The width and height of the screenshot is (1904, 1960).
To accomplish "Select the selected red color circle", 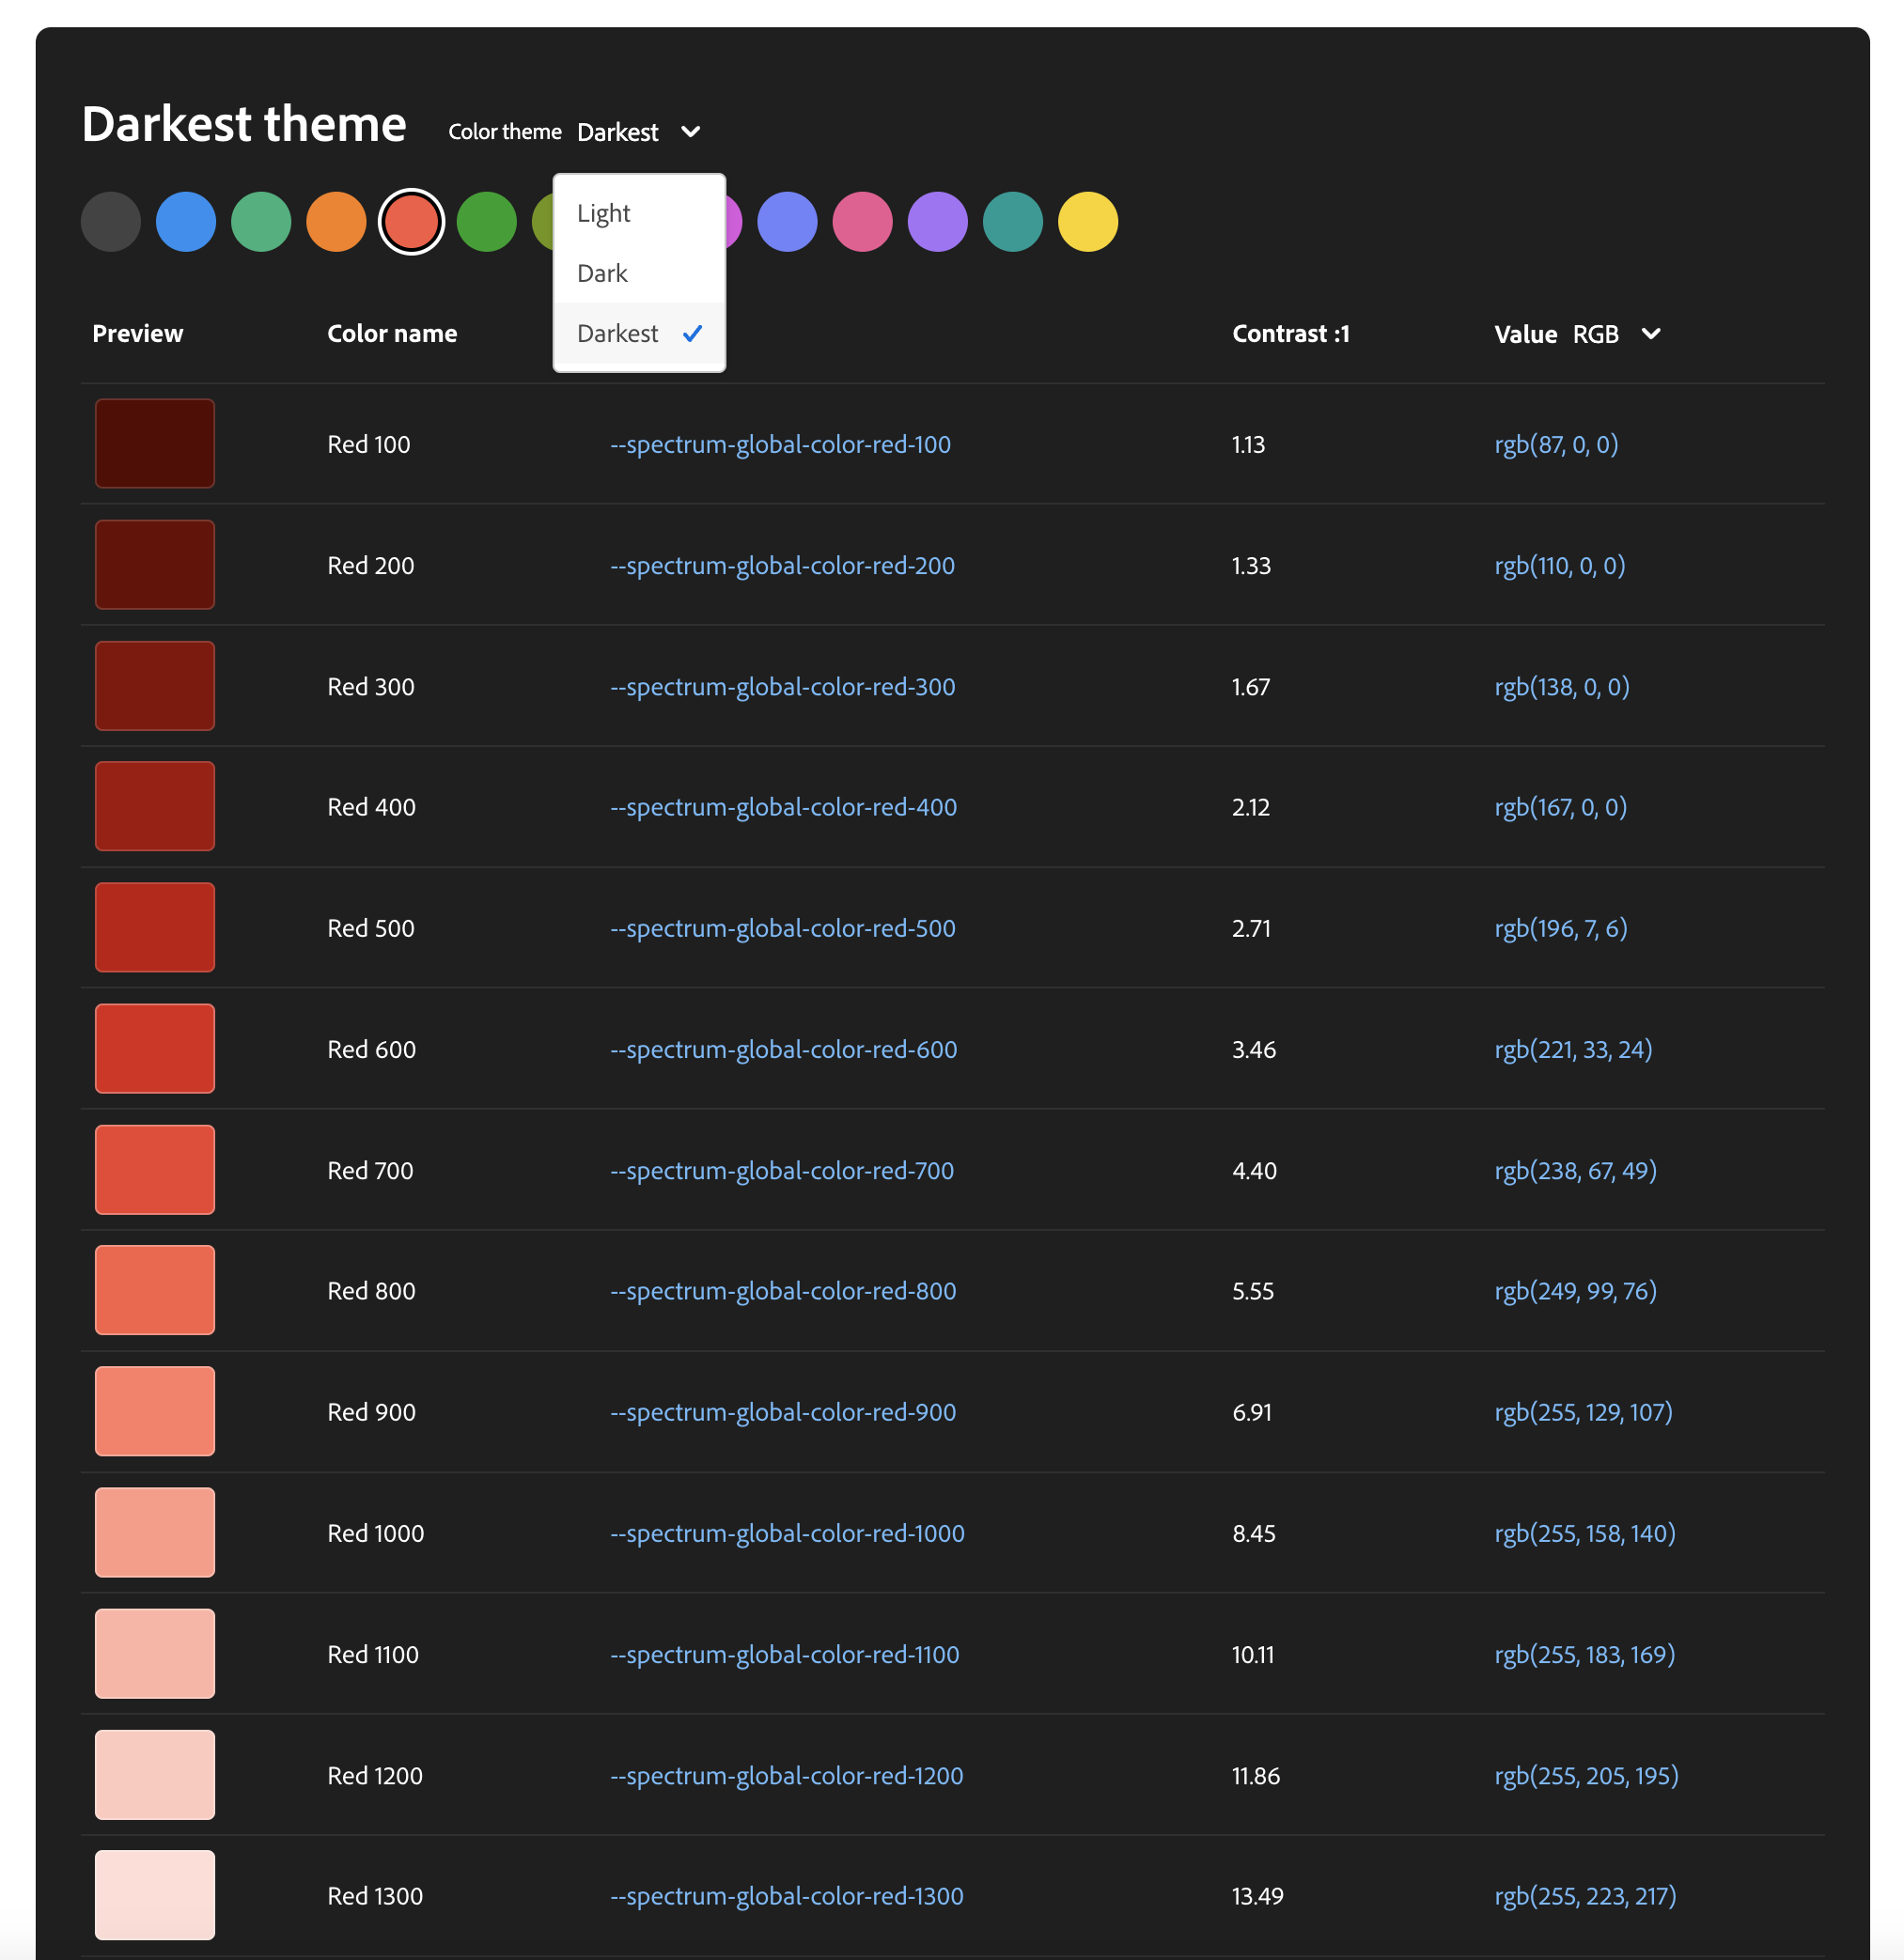I will click(x=411, y=222).
